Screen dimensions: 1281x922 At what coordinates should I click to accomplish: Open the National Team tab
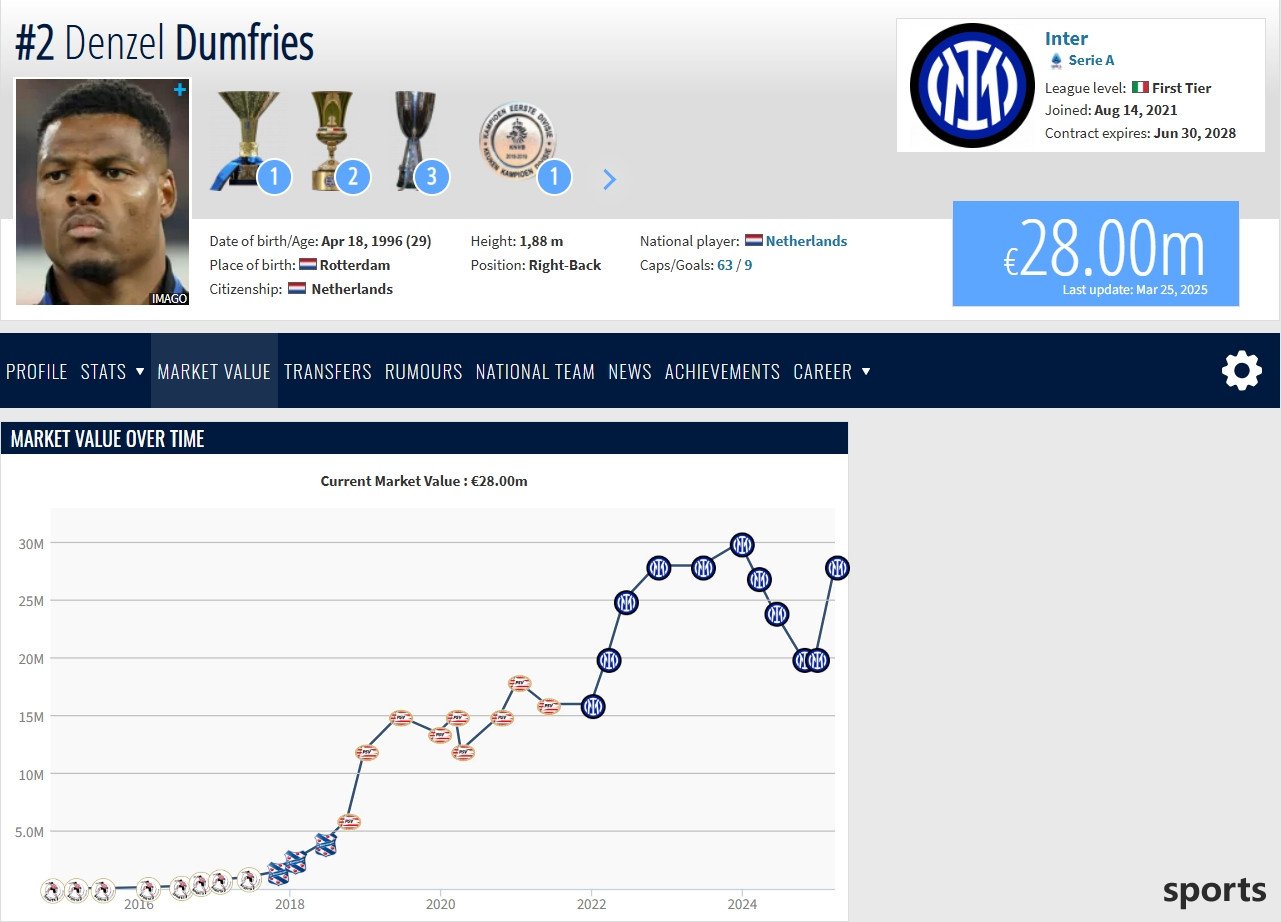pyautogui.click(x=535, y=371)
